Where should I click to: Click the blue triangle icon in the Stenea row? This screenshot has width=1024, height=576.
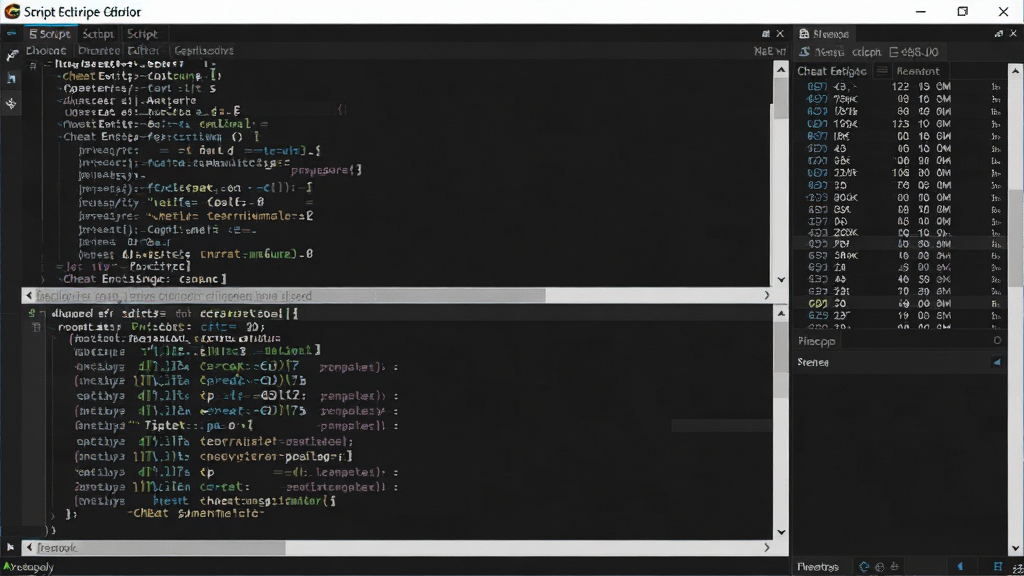click(997, 362)
